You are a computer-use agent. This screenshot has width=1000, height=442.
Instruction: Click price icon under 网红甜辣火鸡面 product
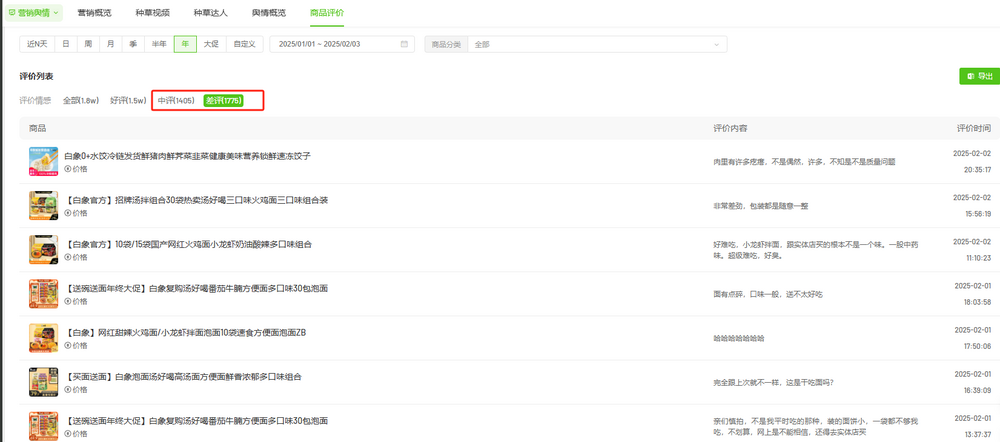[68, 346]
